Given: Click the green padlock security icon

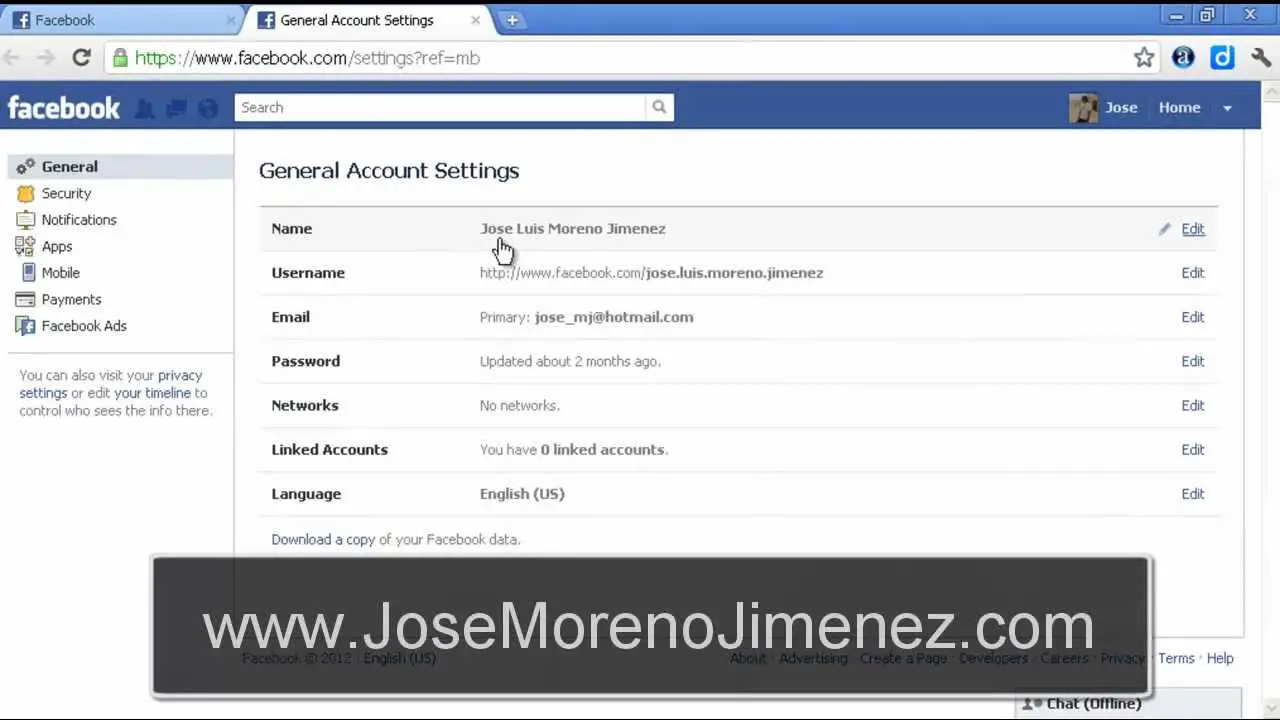Looking at the screenshot, I should 120,58.
